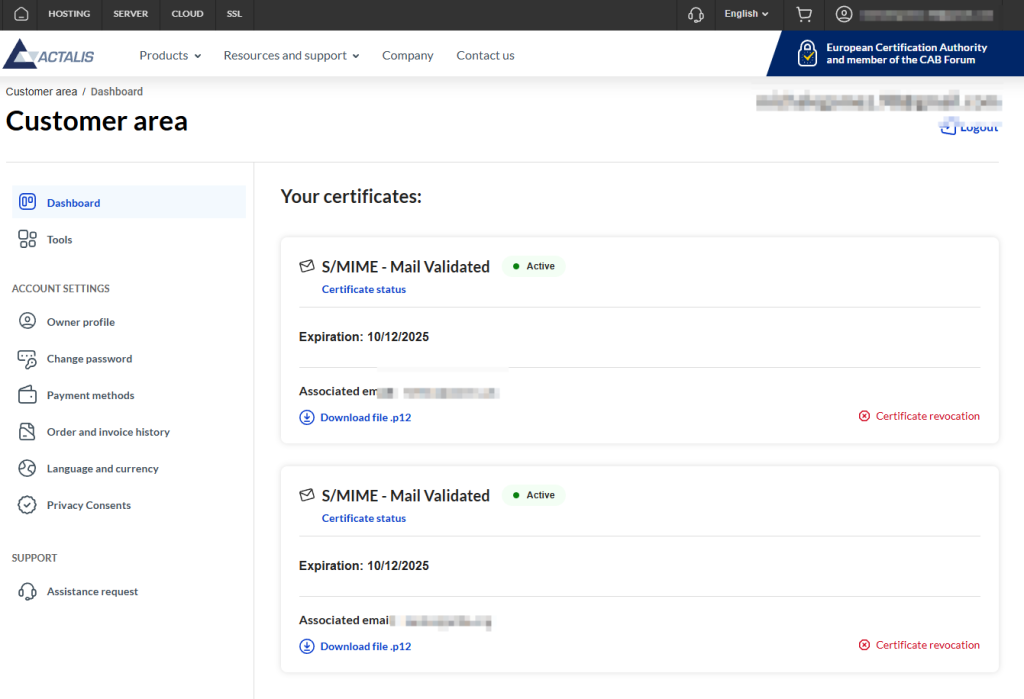Expand Resources and support menu
Viewport: 1024px width, 699px height.
(x=291, y=56)
